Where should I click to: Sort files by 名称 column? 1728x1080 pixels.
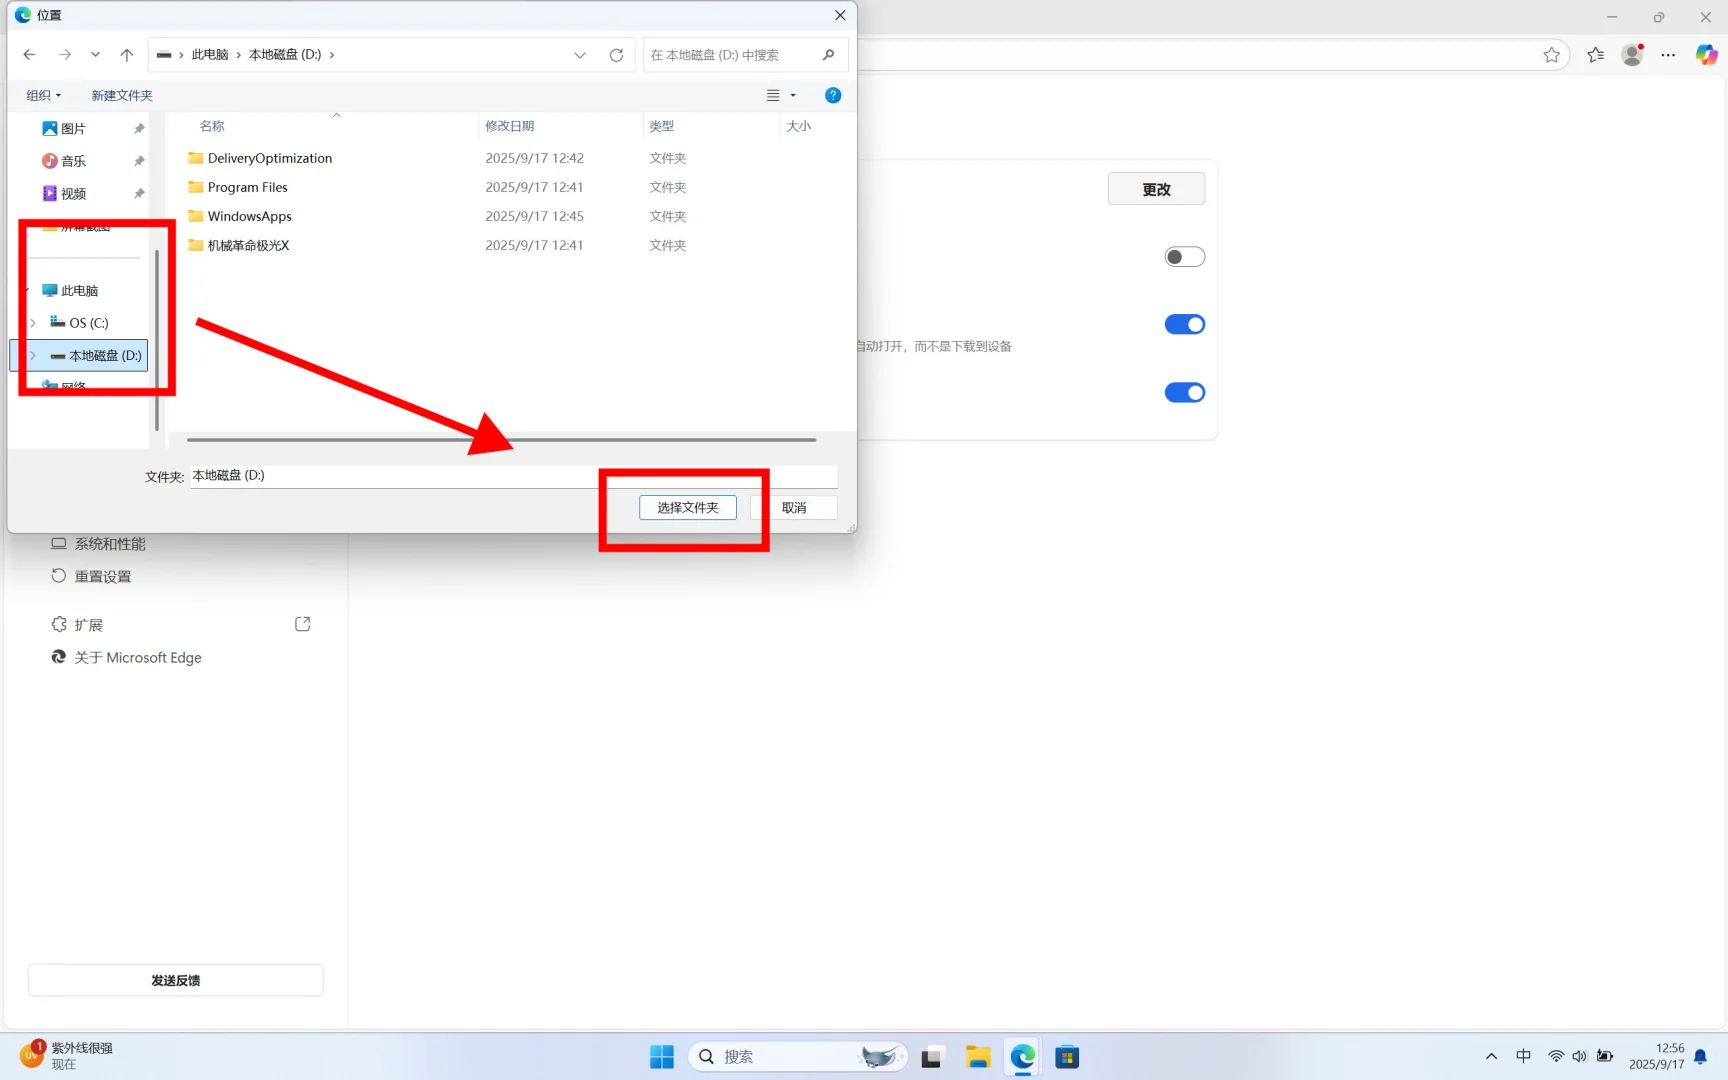[x=212, y=126]
